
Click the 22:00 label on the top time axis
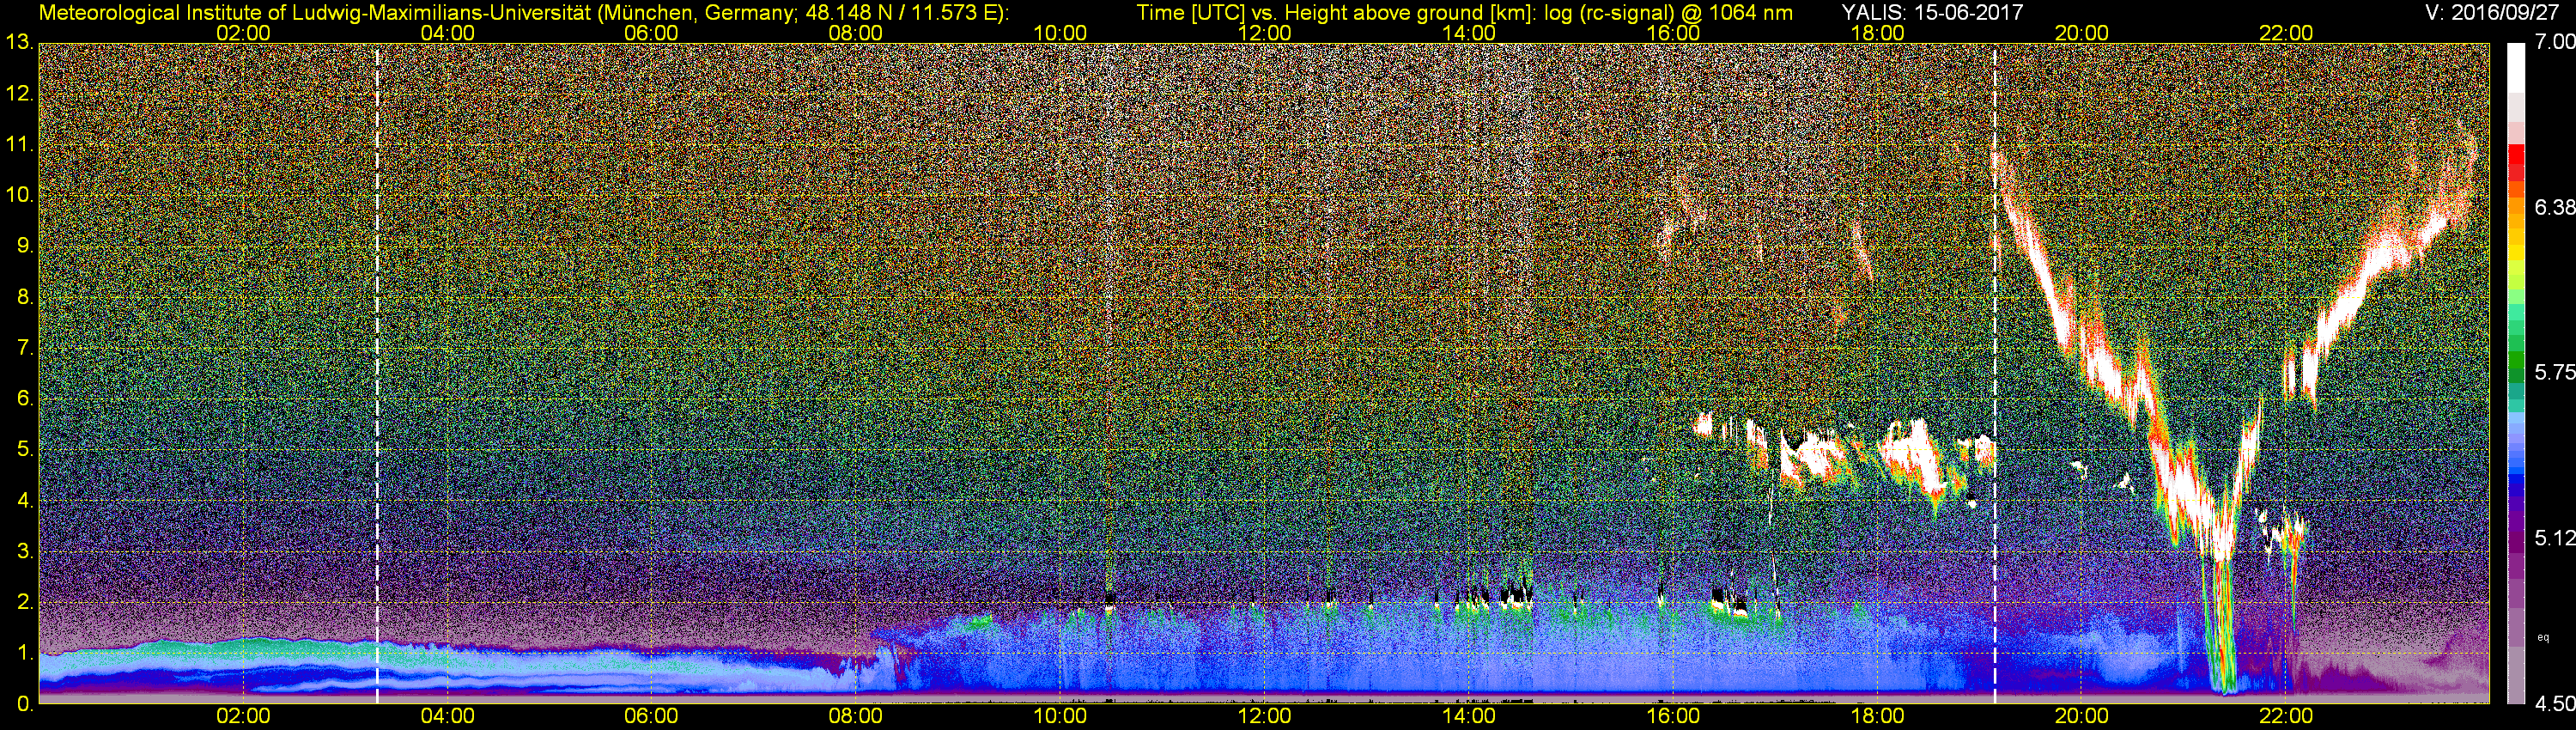(x=2286, y=33)
